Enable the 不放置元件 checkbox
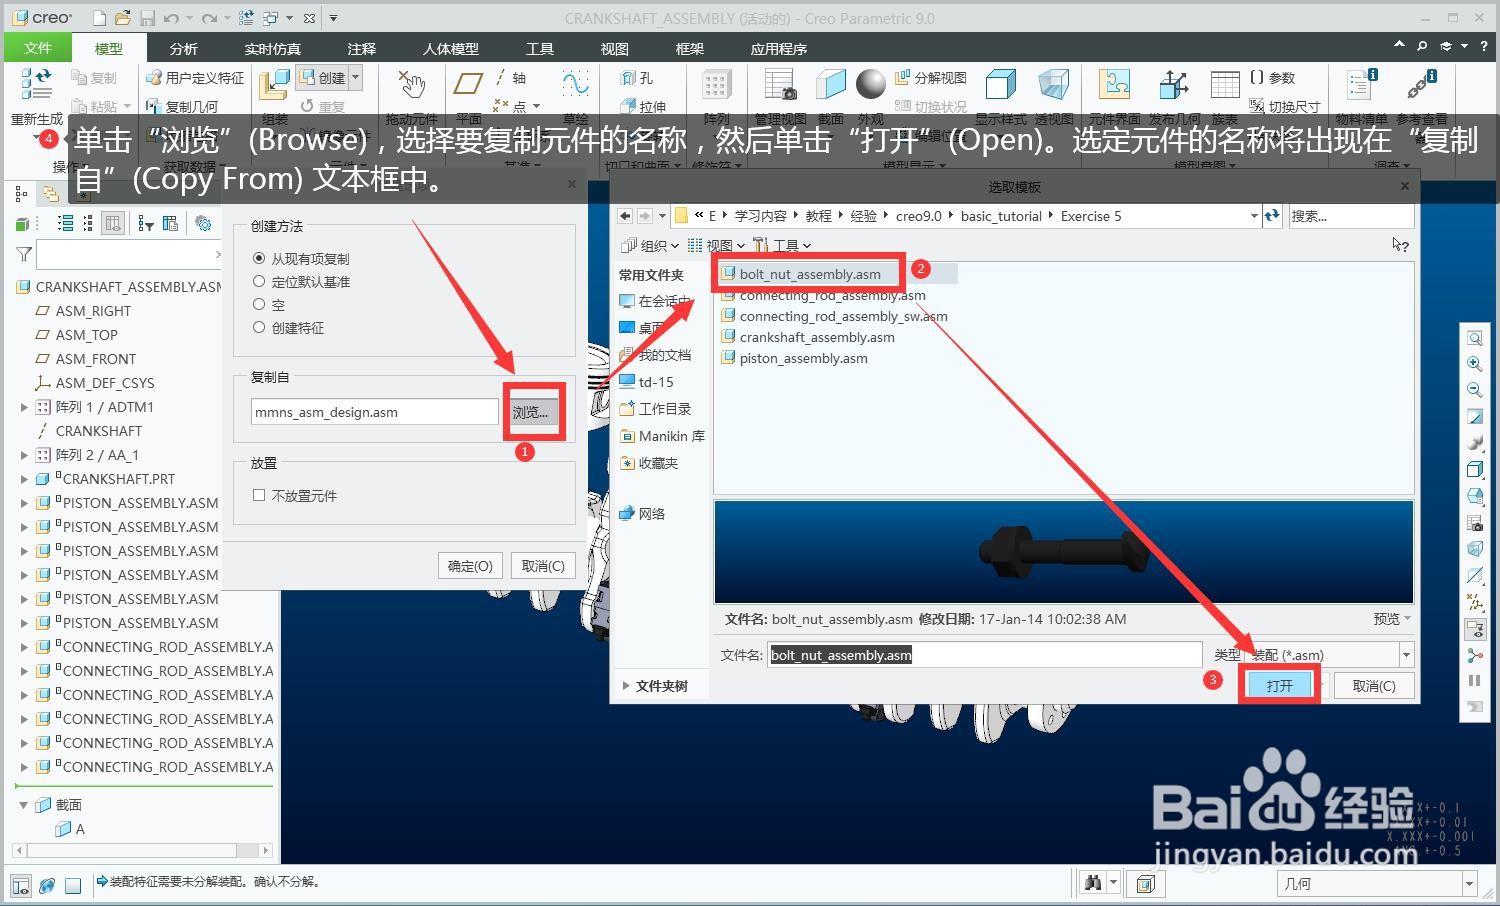The width and height of the screenshot is (1500, 906). 259,495
